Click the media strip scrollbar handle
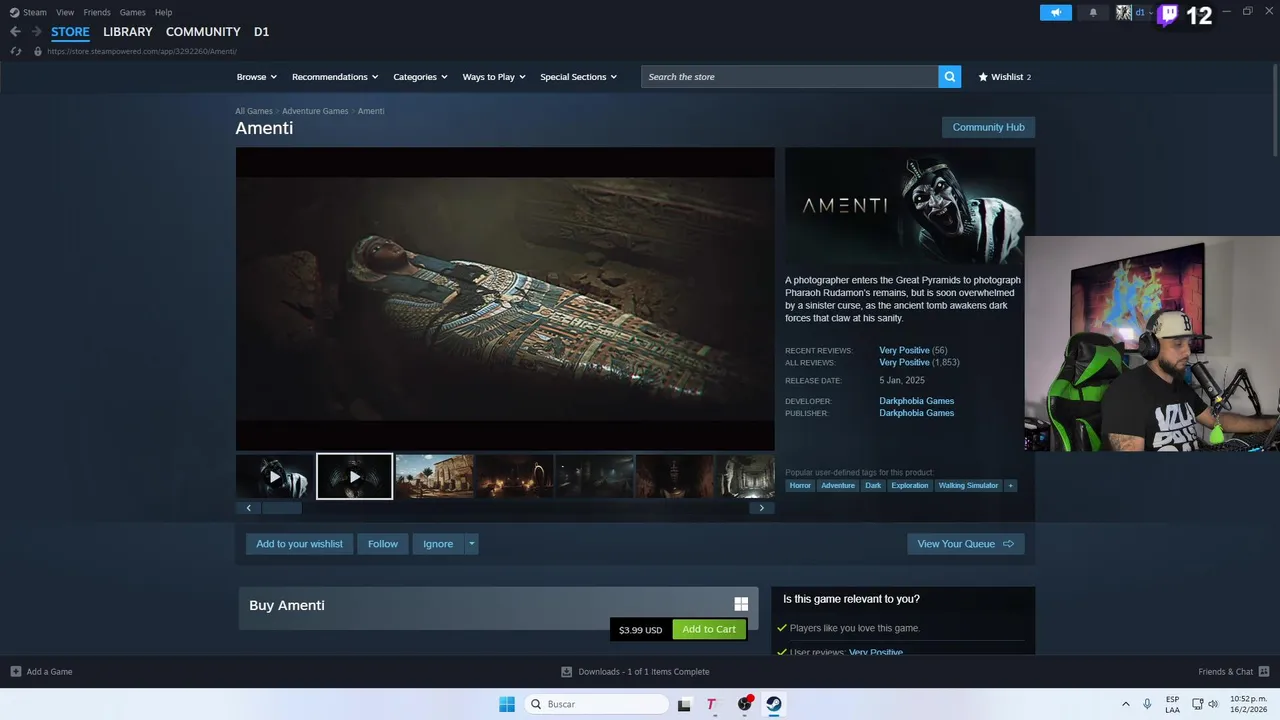This screenshot has height=720, width=1280. pos(281,508)
